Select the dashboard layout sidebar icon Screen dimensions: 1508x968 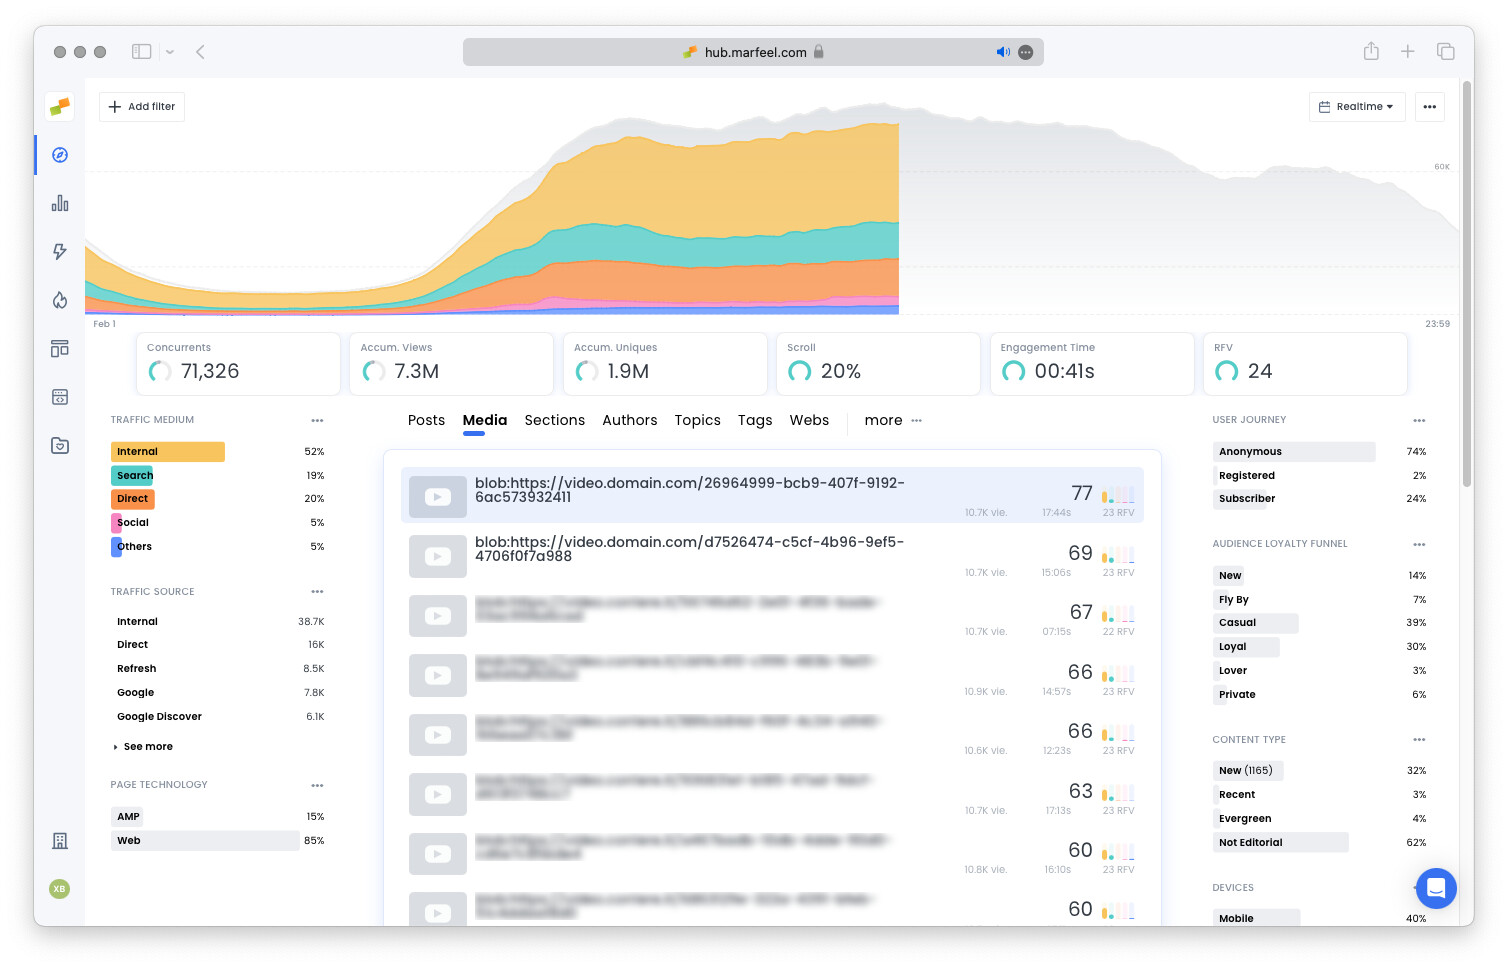pos(60,348)
